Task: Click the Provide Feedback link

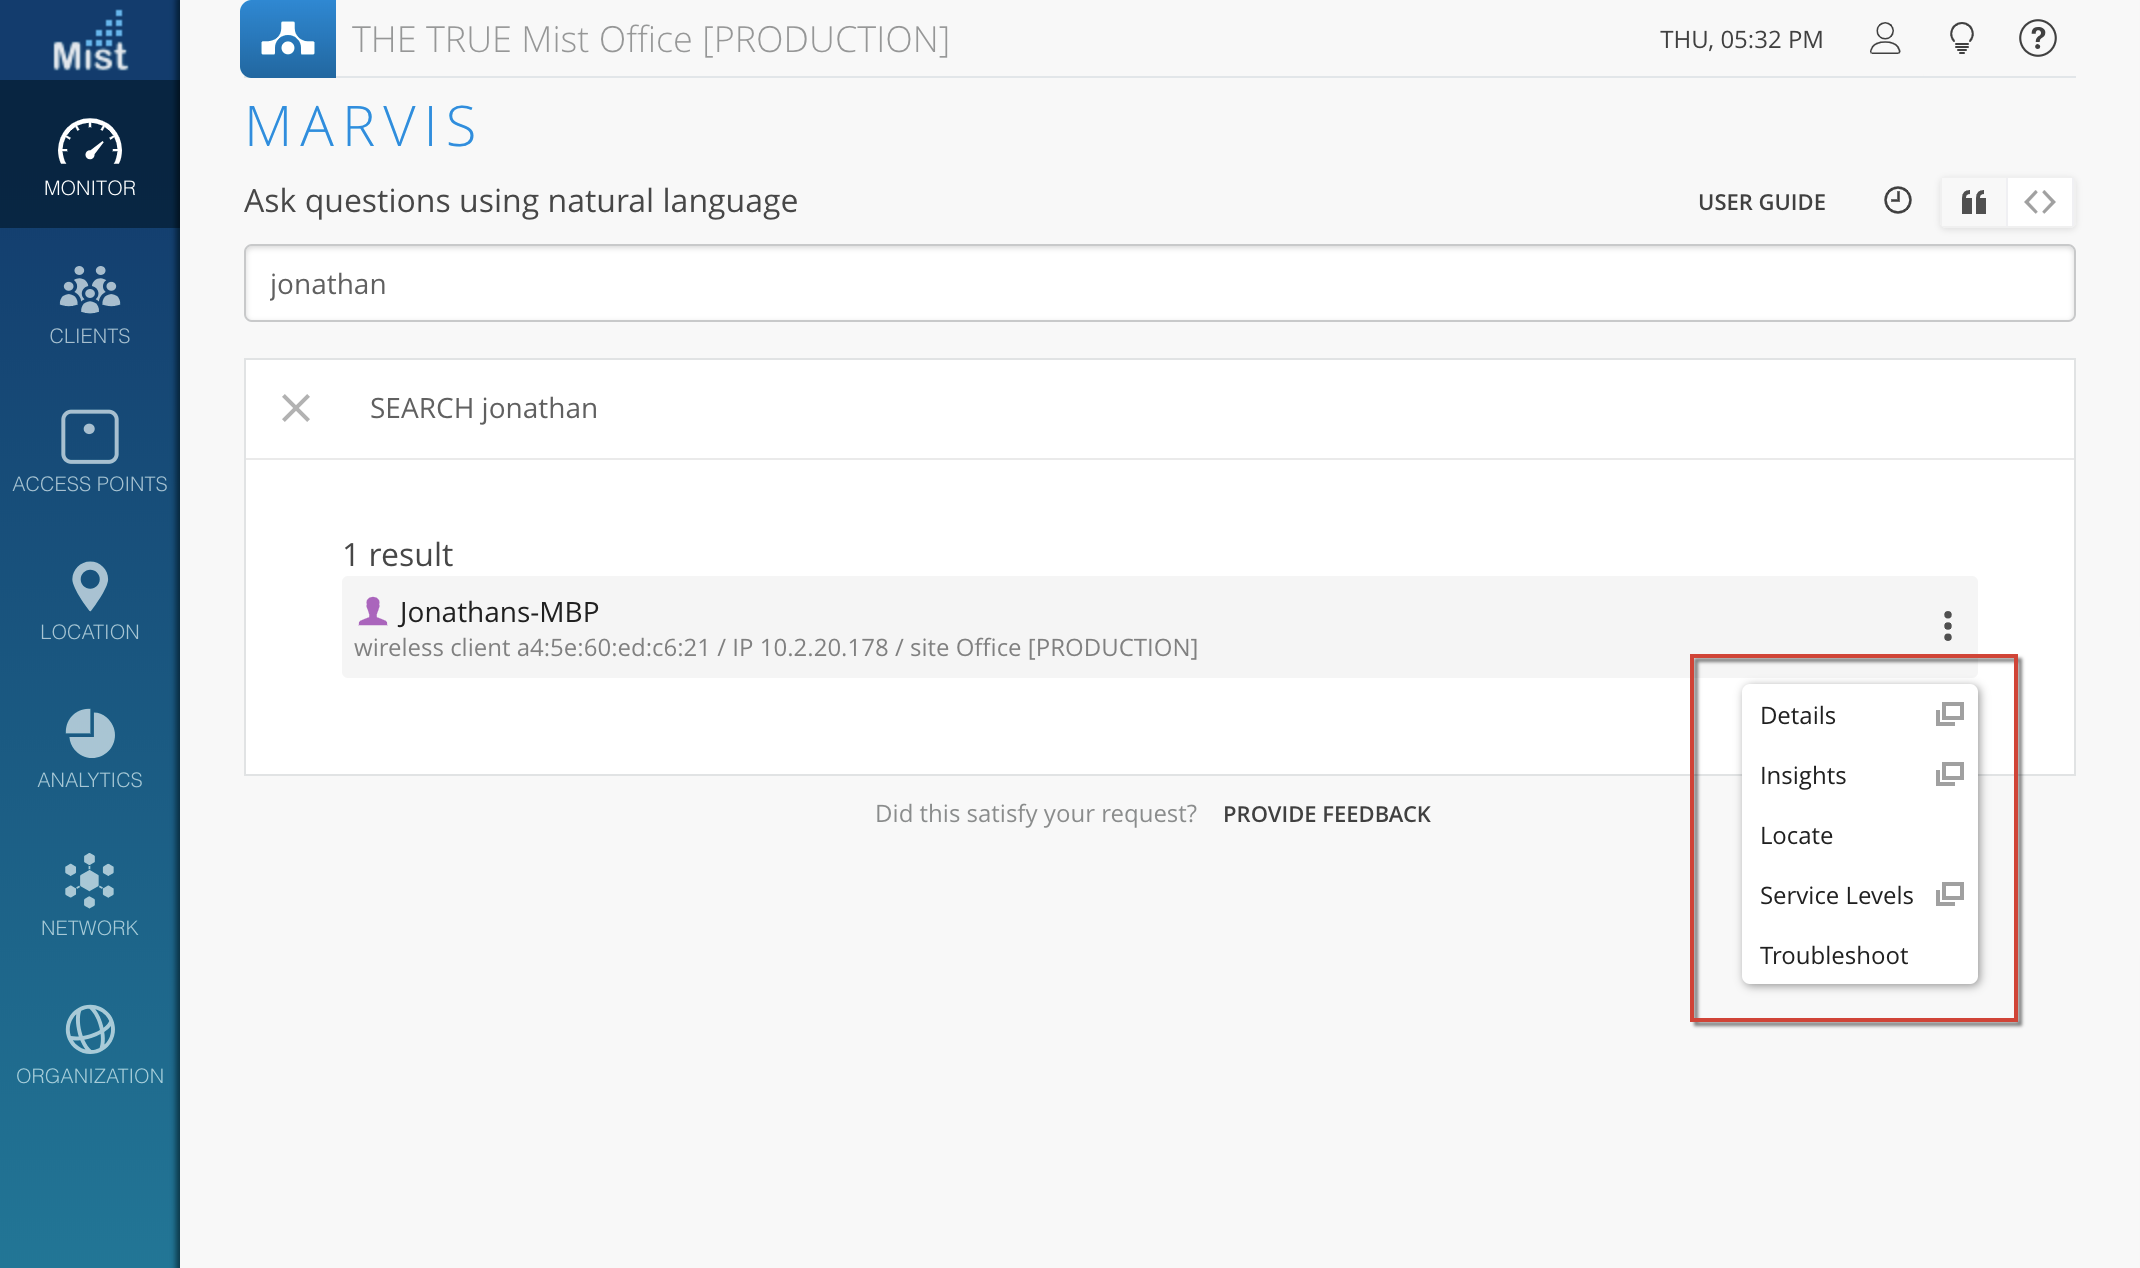Action: 1326,814
